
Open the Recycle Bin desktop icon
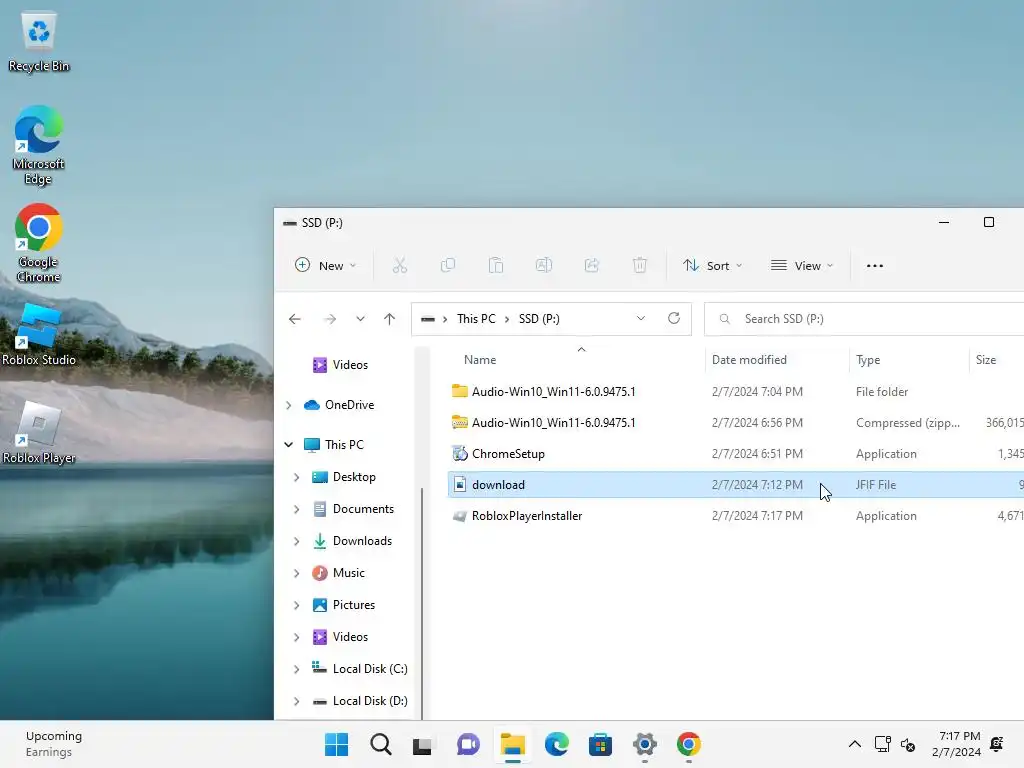point(39,42)
